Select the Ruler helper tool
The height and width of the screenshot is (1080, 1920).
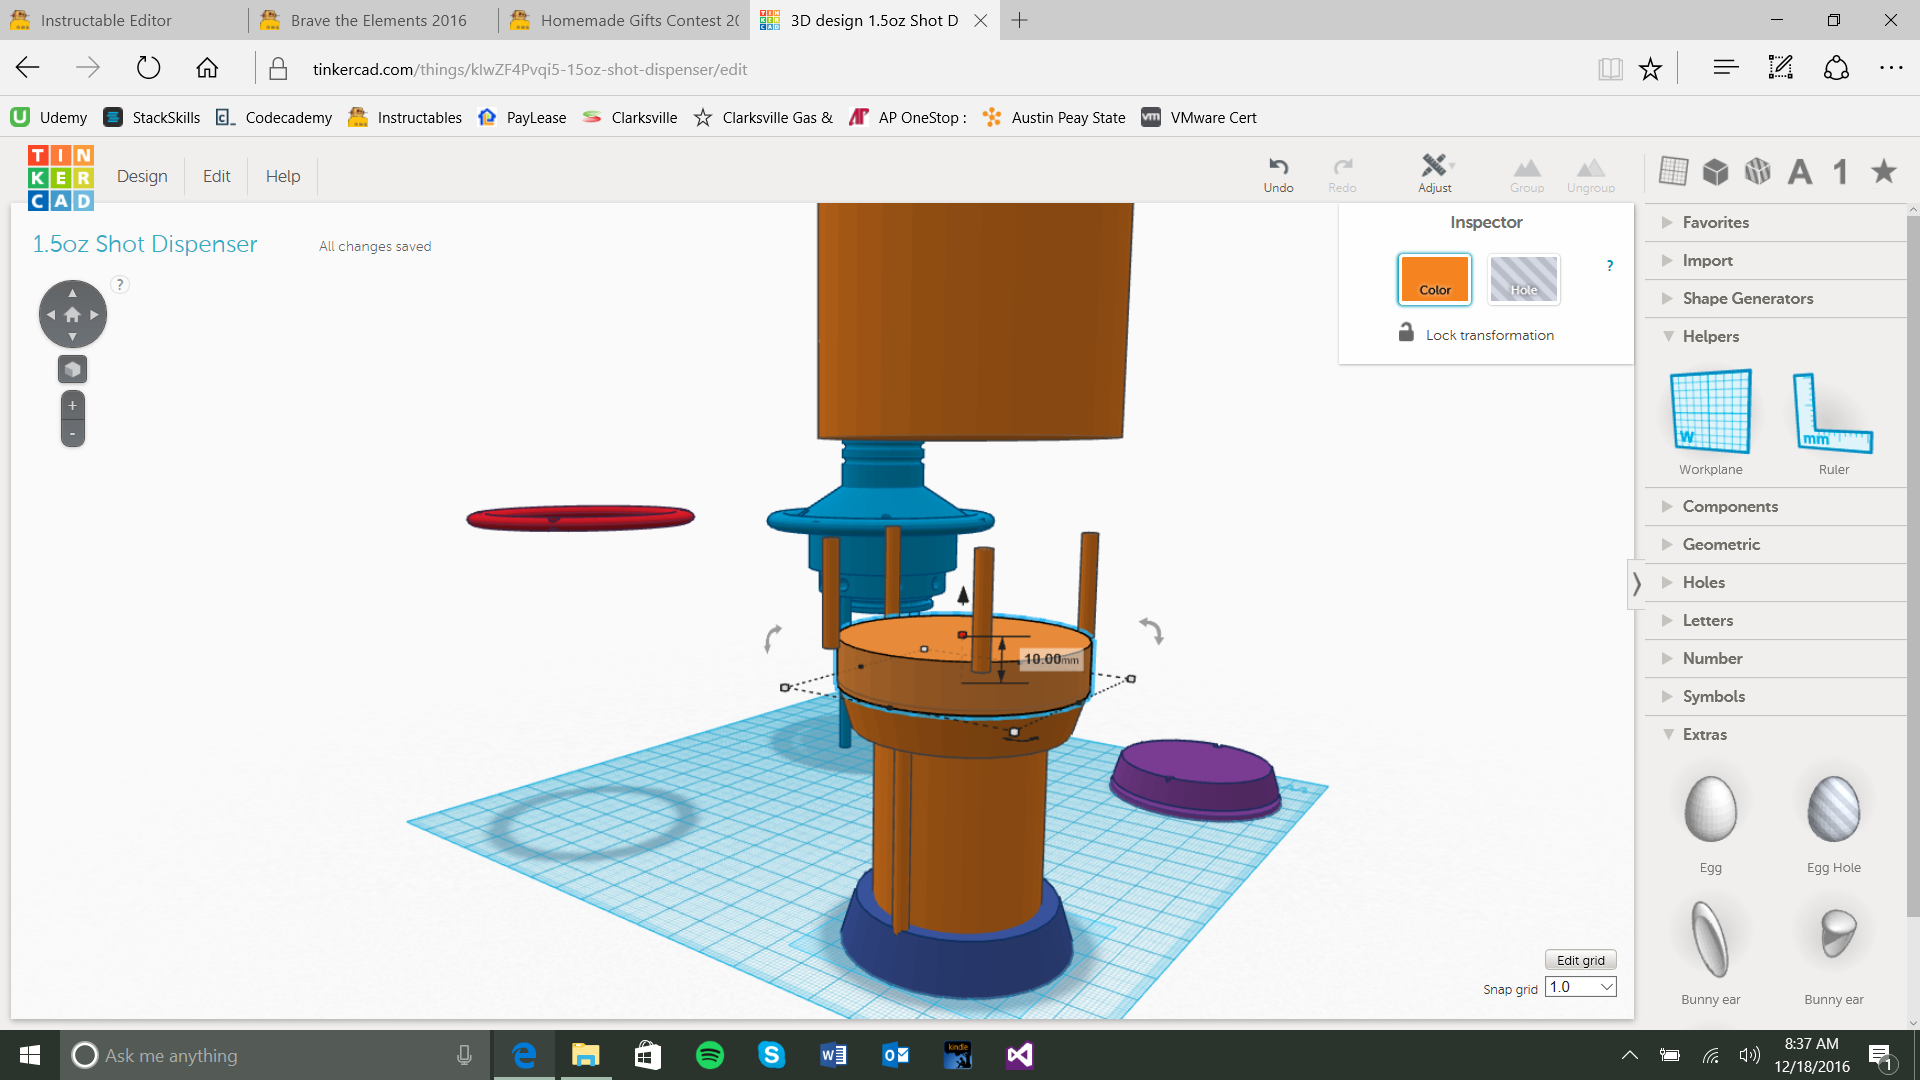click(x=1833, y=412)
